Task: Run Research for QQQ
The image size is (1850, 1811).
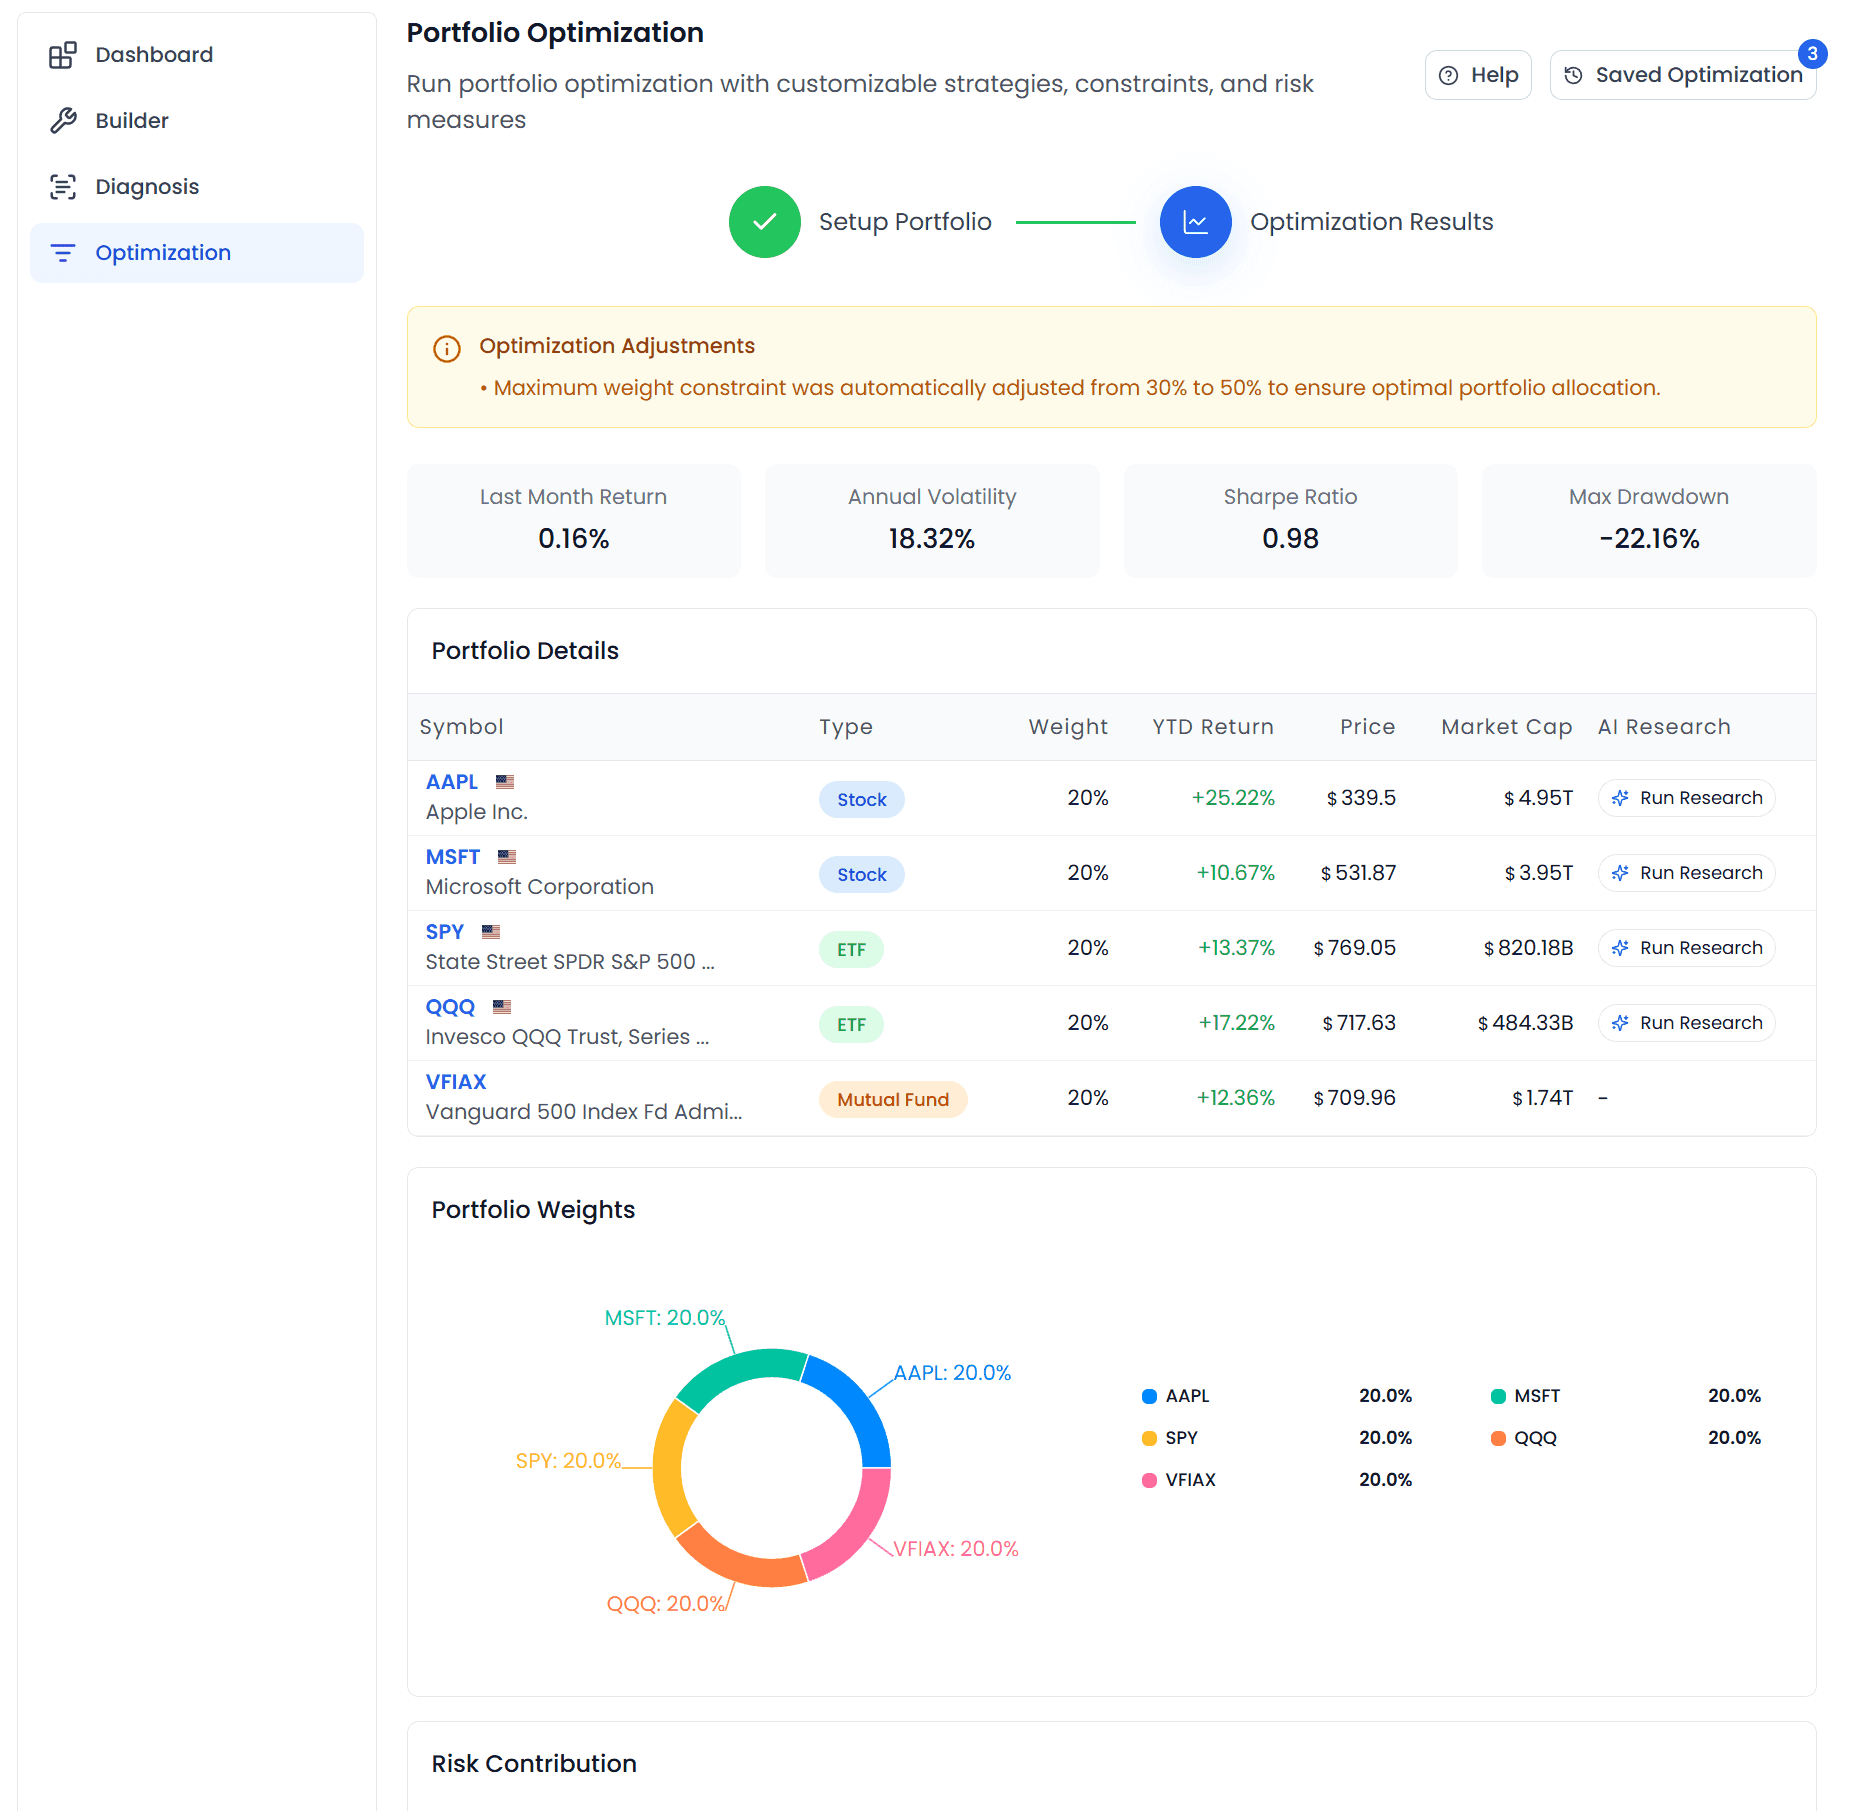Action: tap(1687, 1023)
